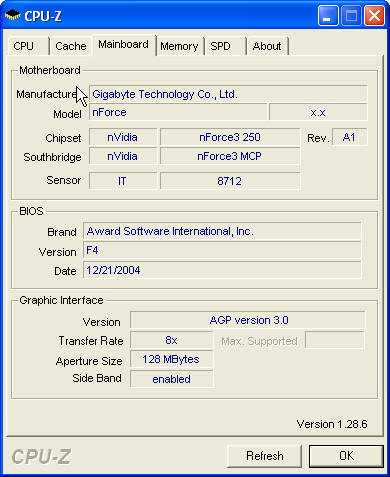Close the CPU-Z window
This screenshot has height=477, width=390.
(374, 16)
